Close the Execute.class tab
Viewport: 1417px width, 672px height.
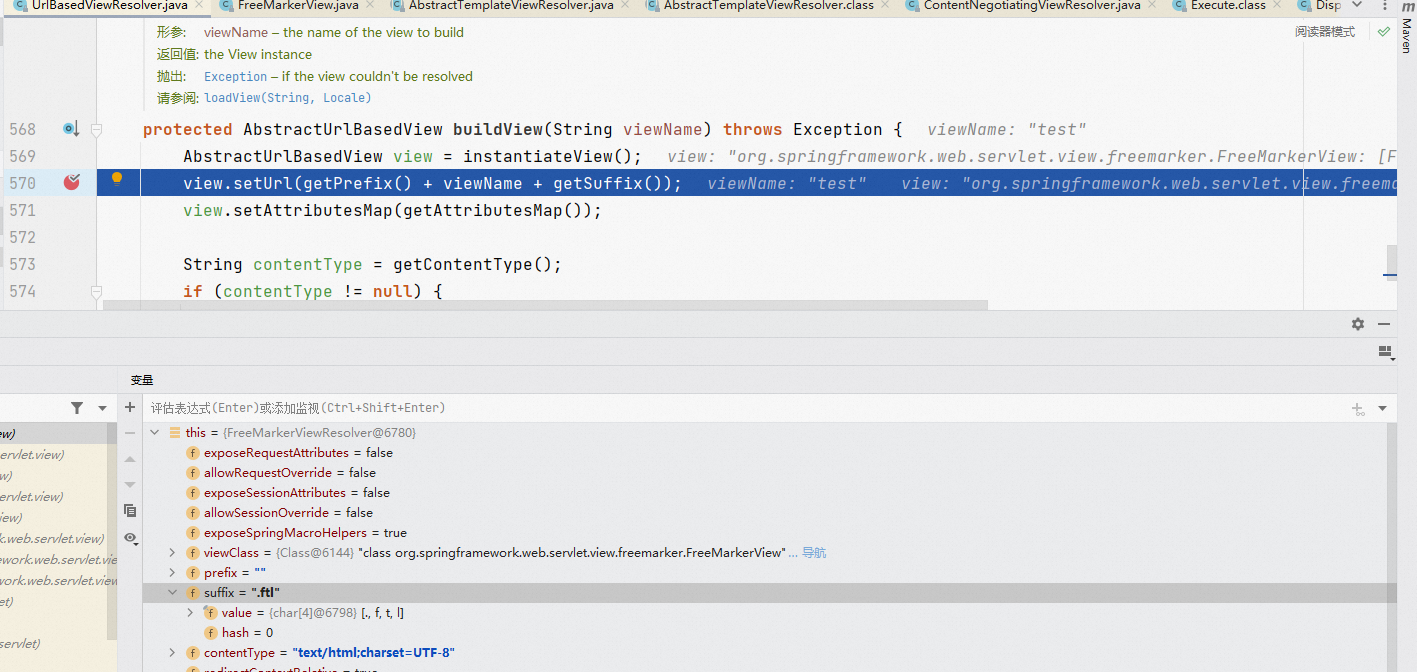pyautogui.click(x=1276, y=6)
